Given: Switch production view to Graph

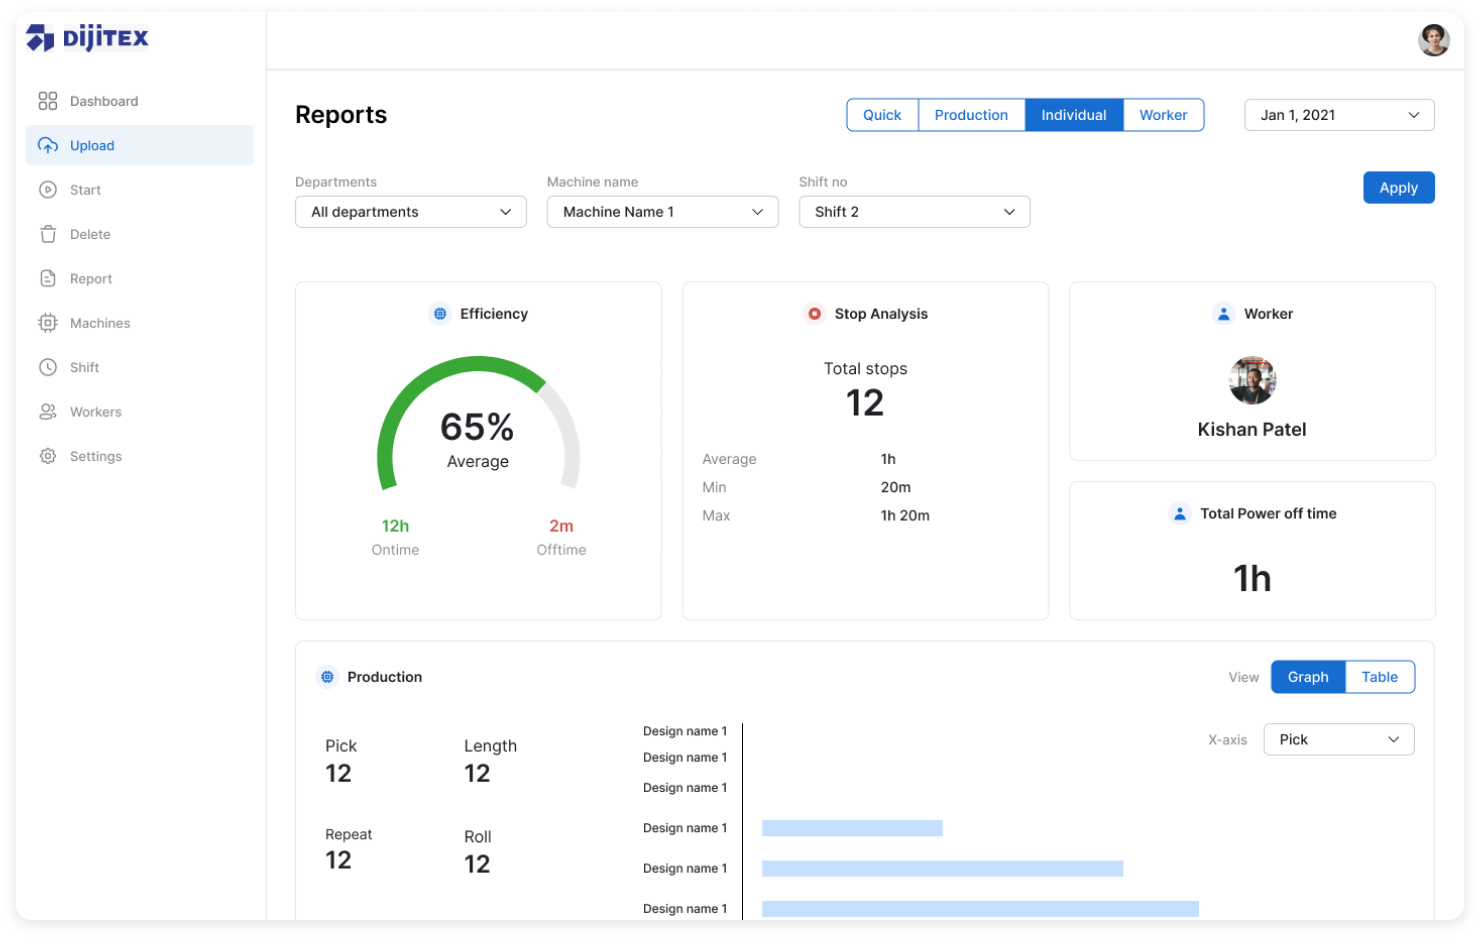Looking at the screenshot, I should (1307, 677).
